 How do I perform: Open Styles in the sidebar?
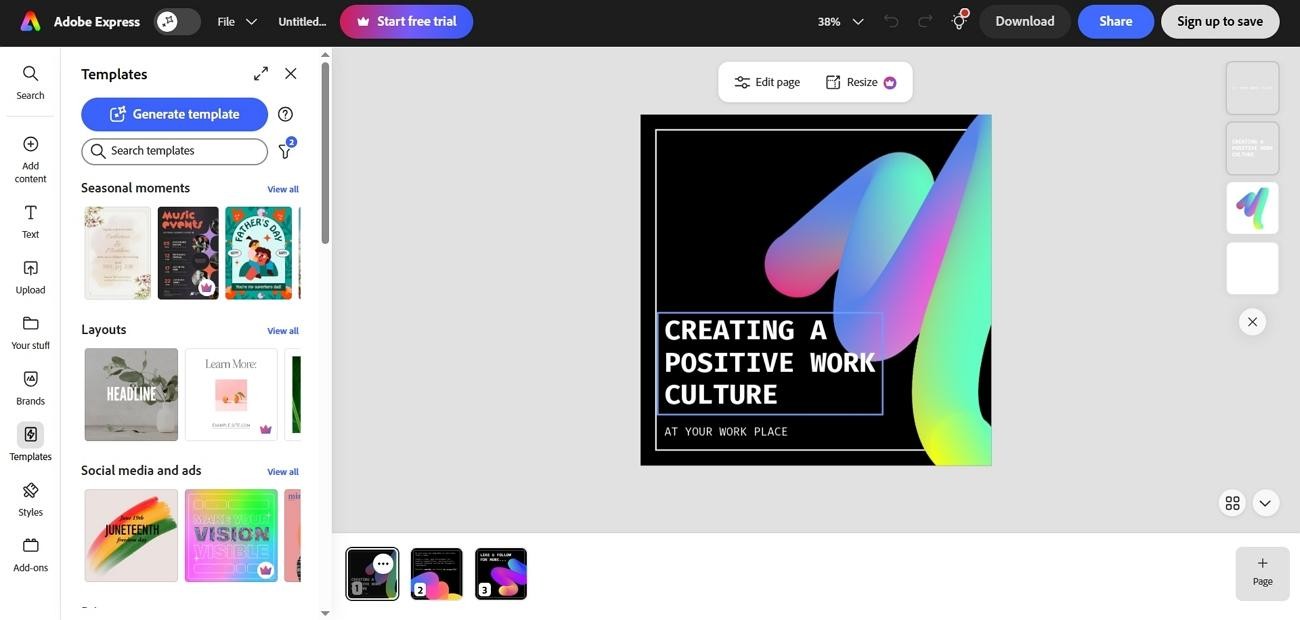[30, 499]
